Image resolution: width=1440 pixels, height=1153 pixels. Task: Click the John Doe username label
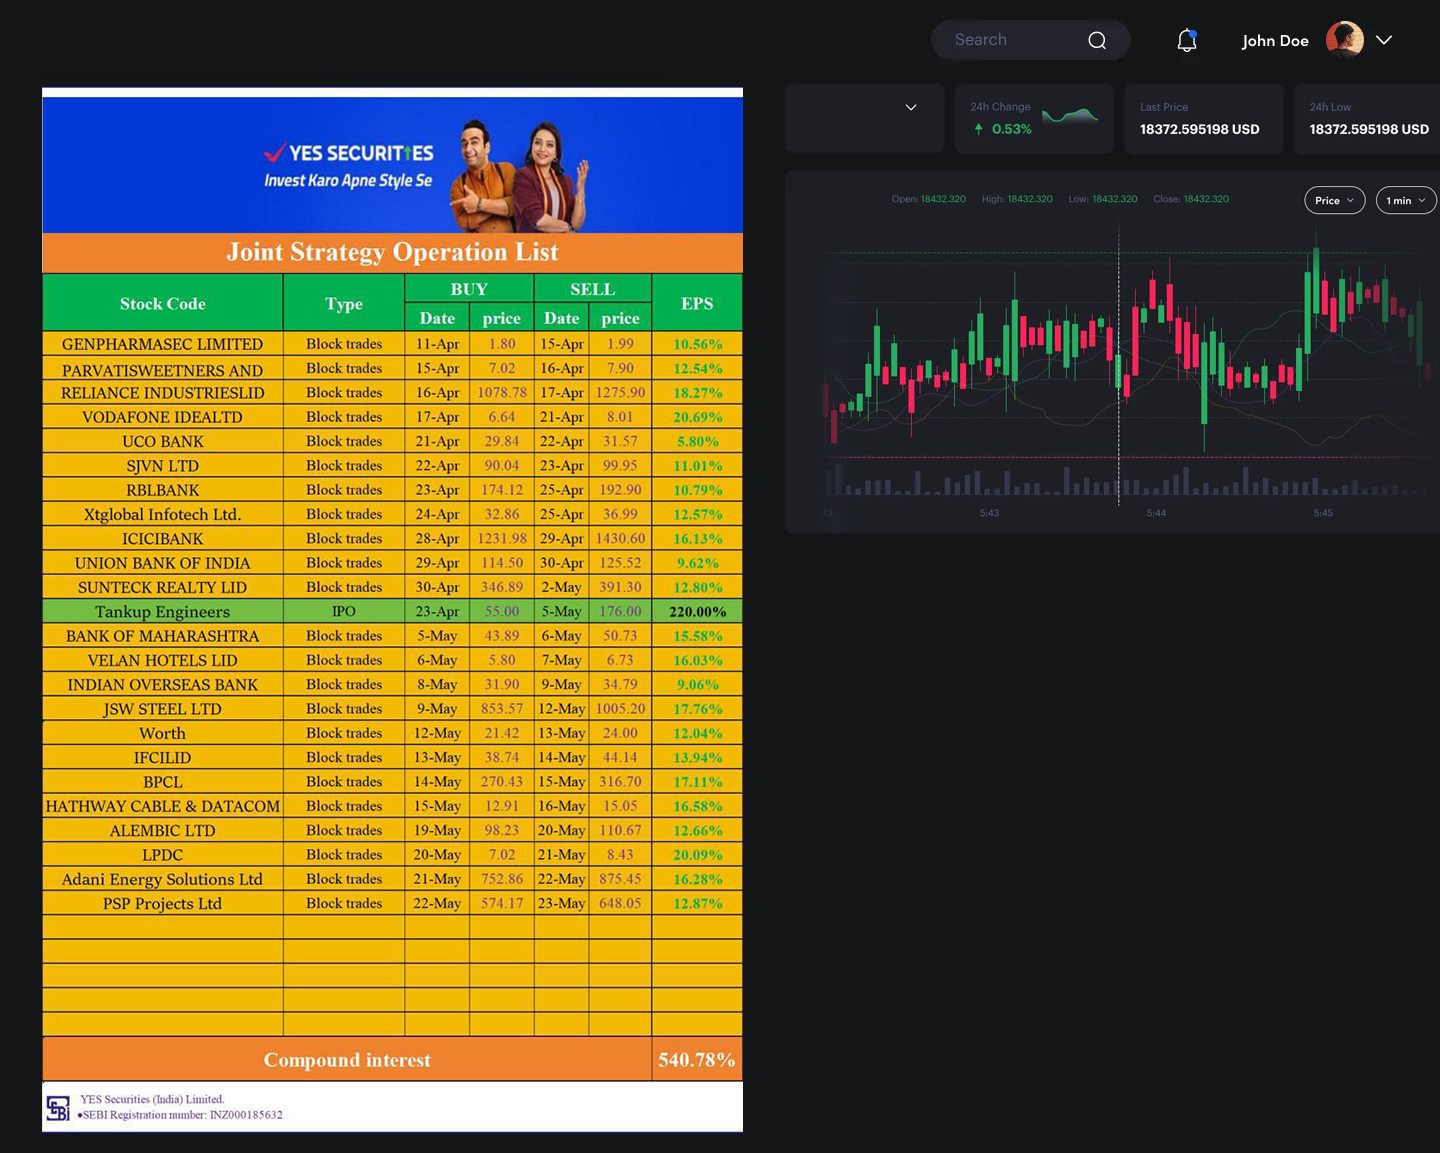point(1275,41)
